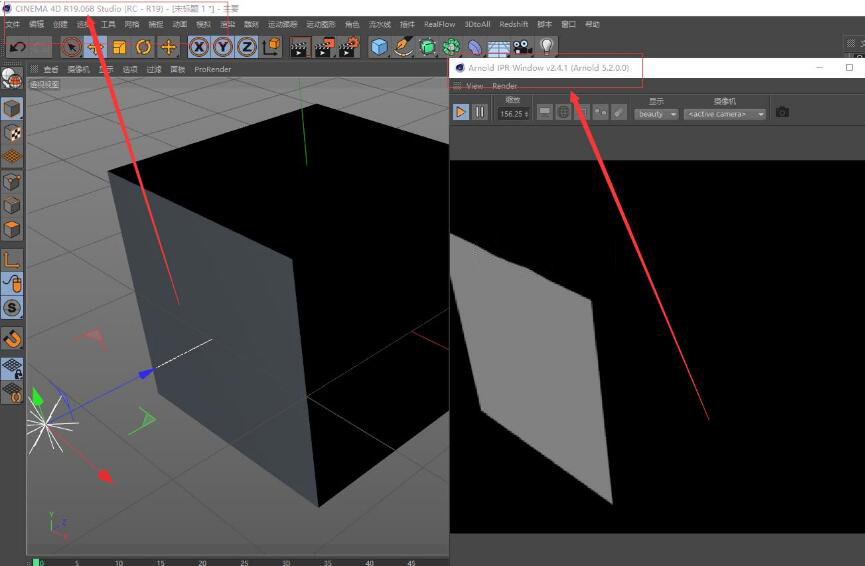The image size is (865, 566).
Task: Click the Arnold IPR window menu grip icon
Action: [457, 86]
